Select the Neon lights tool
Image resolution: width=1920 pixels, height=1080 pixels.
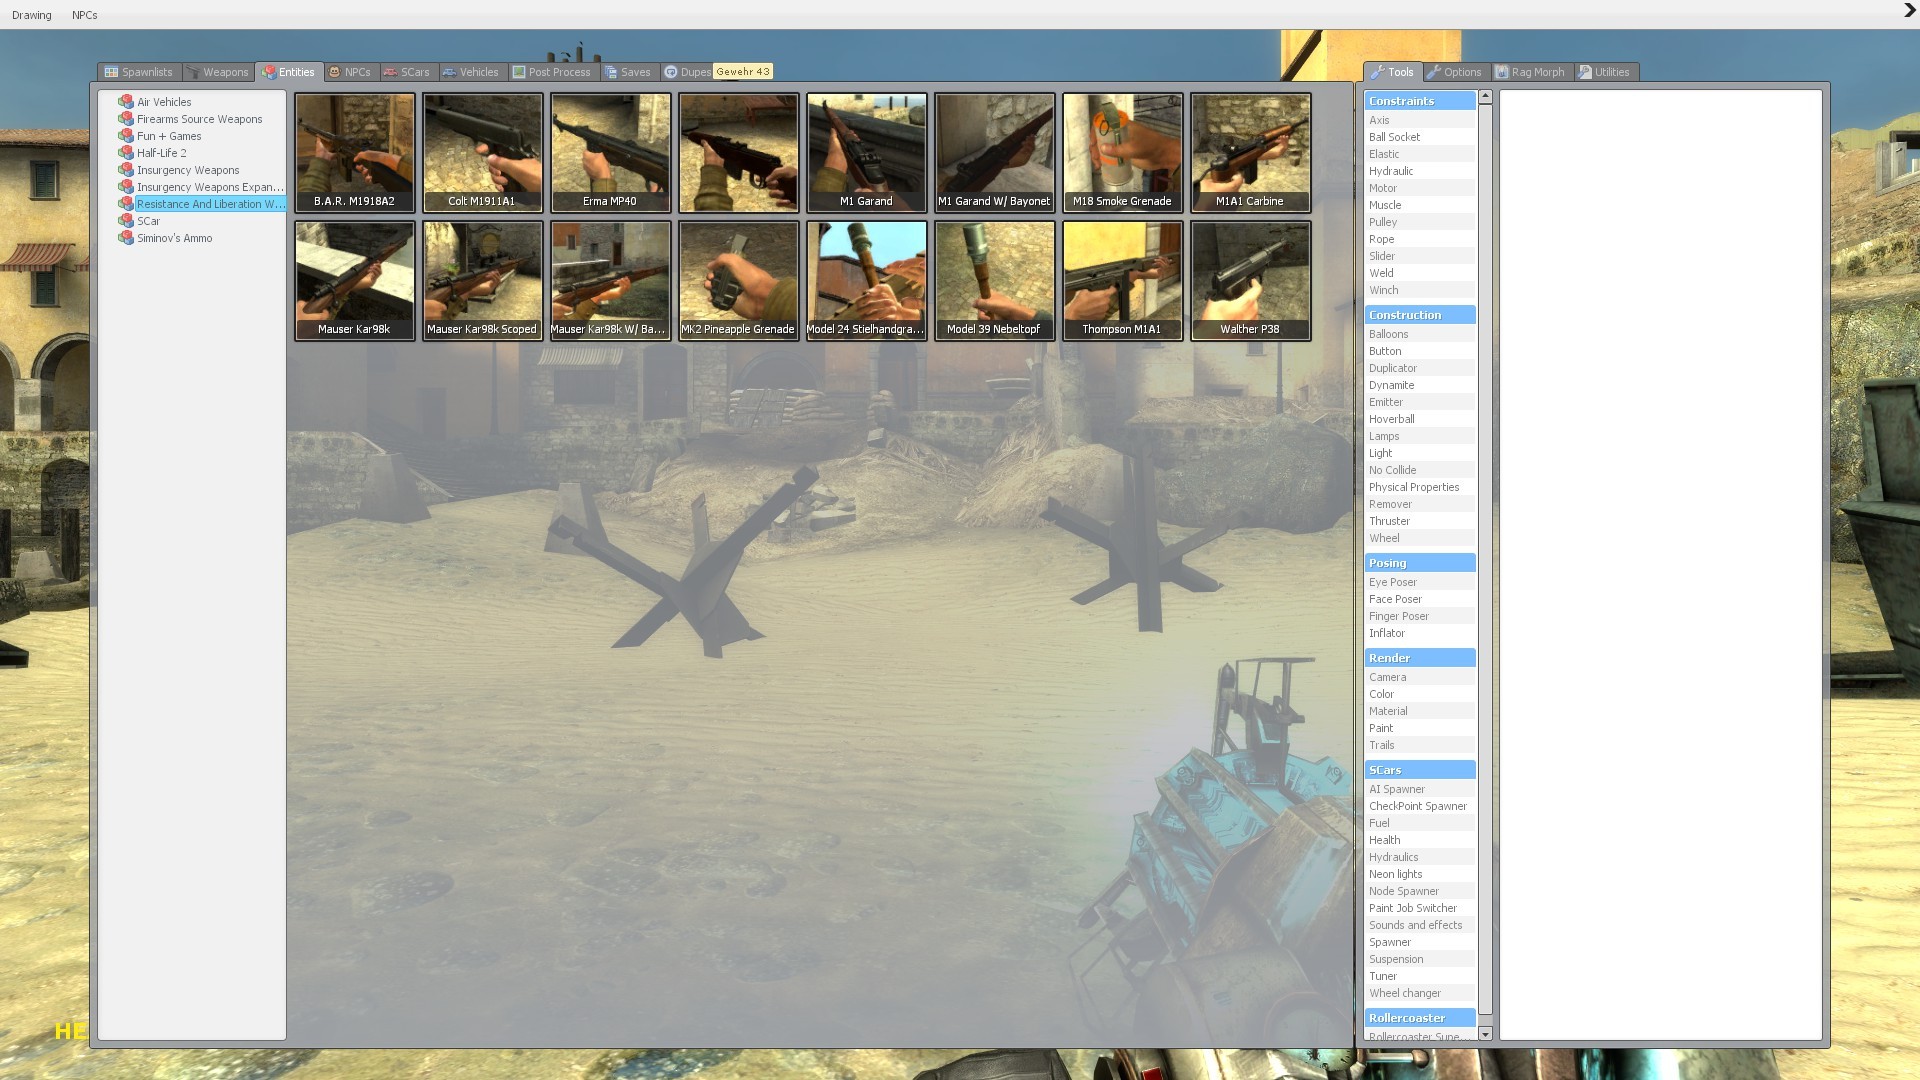(x=1420, y=874)
